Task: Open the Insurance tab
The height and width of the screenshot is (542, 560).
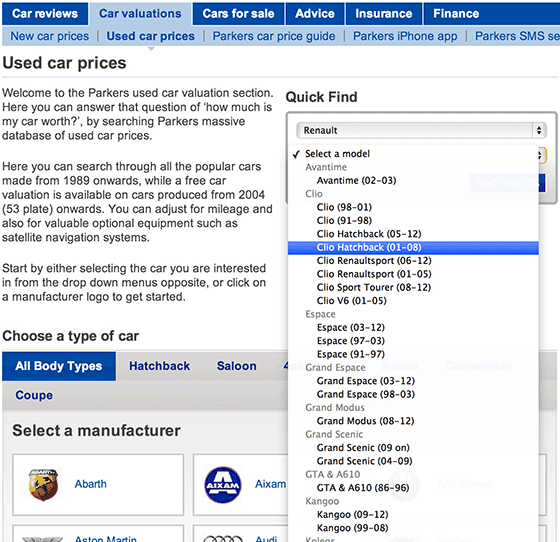Action: tap(384, 14)
